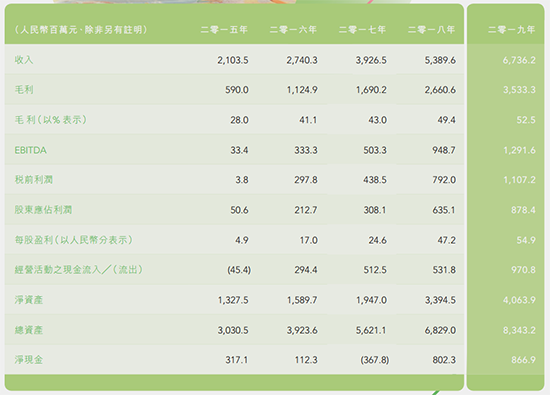Click the 二零一五年 column header
Image resolution: width=550 pixels, height=395 pixels.
[x=224, y=30]
